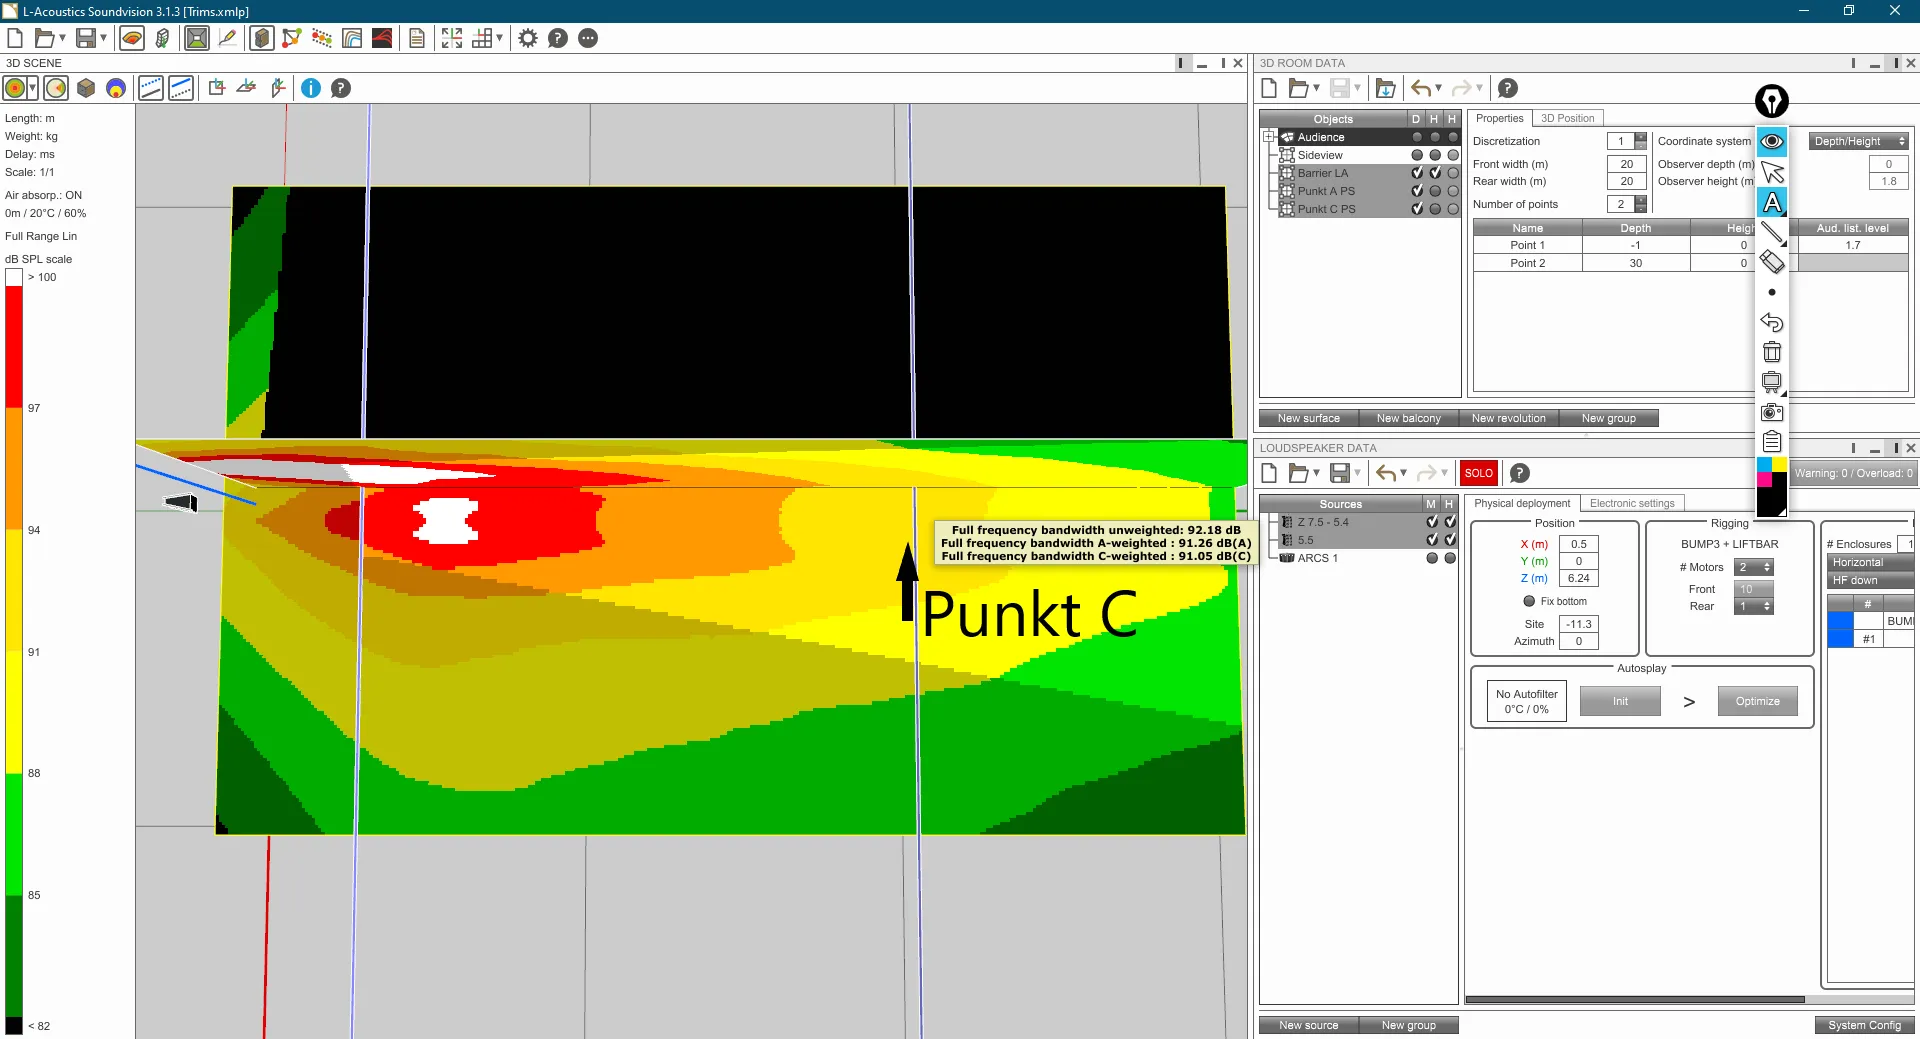
Task: Click the blue info icon in 3D Scene
Action: point(311,88)
